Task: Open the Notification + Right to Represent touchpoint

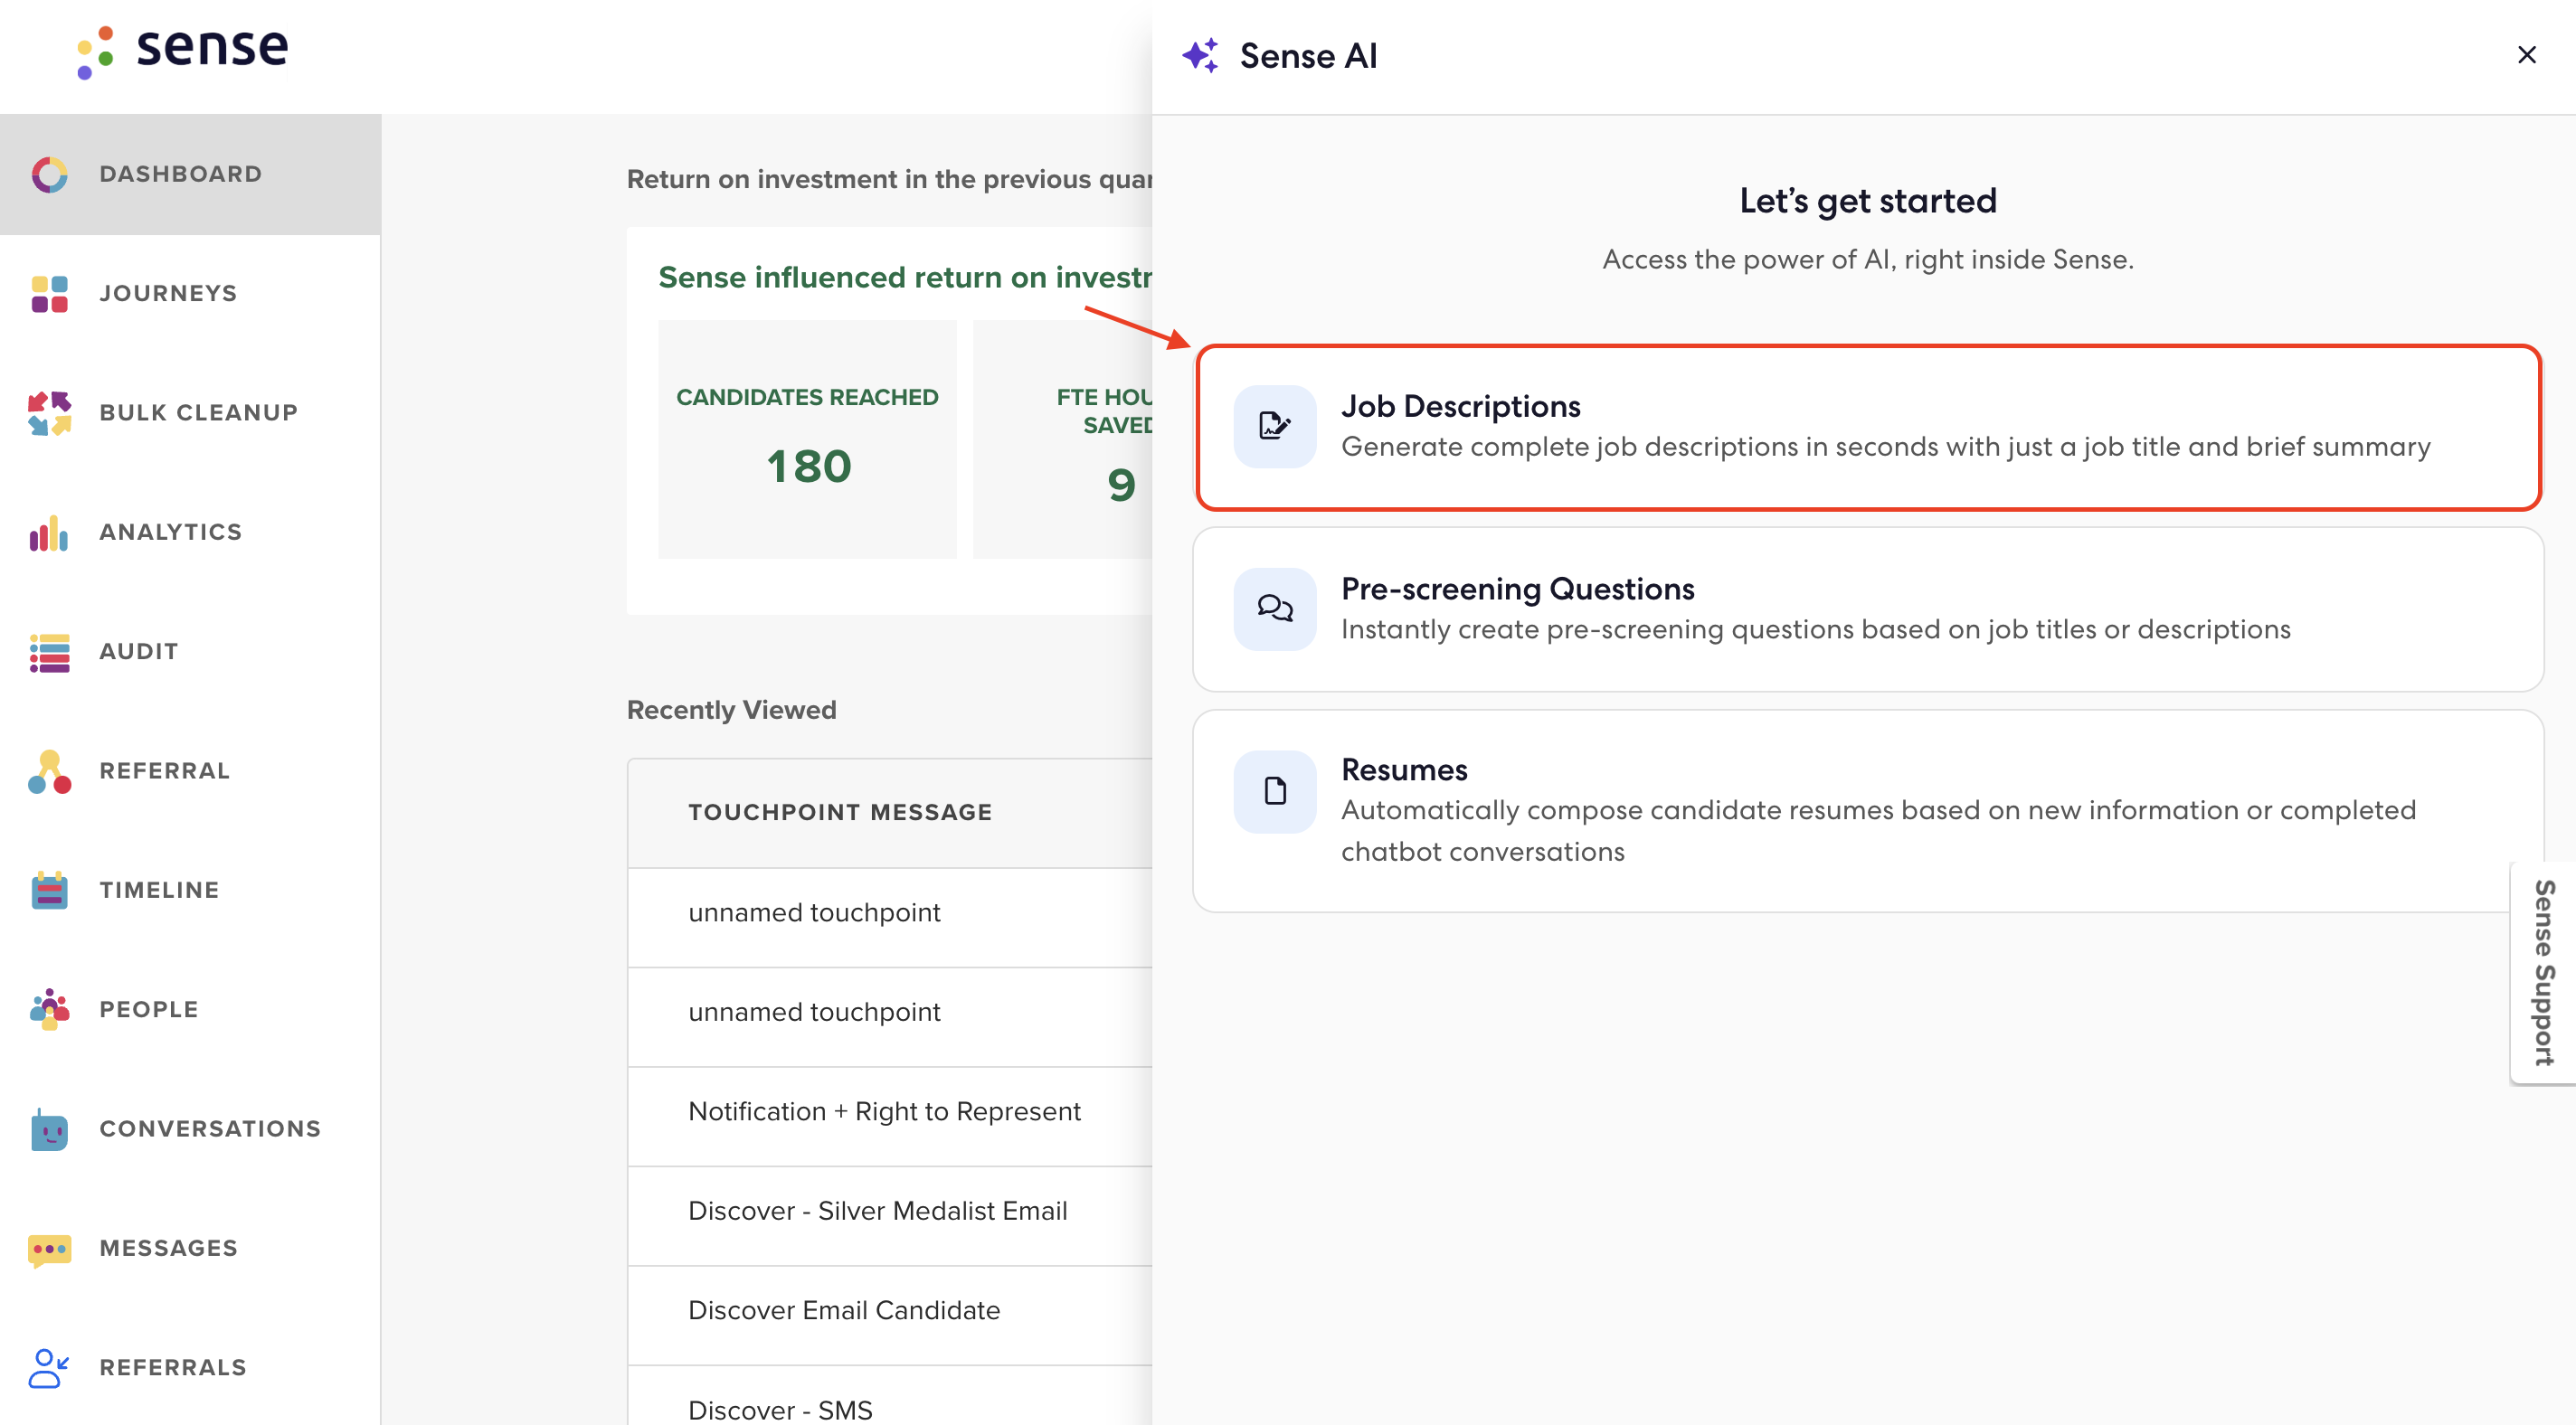Action: (x=884, y=1111)
